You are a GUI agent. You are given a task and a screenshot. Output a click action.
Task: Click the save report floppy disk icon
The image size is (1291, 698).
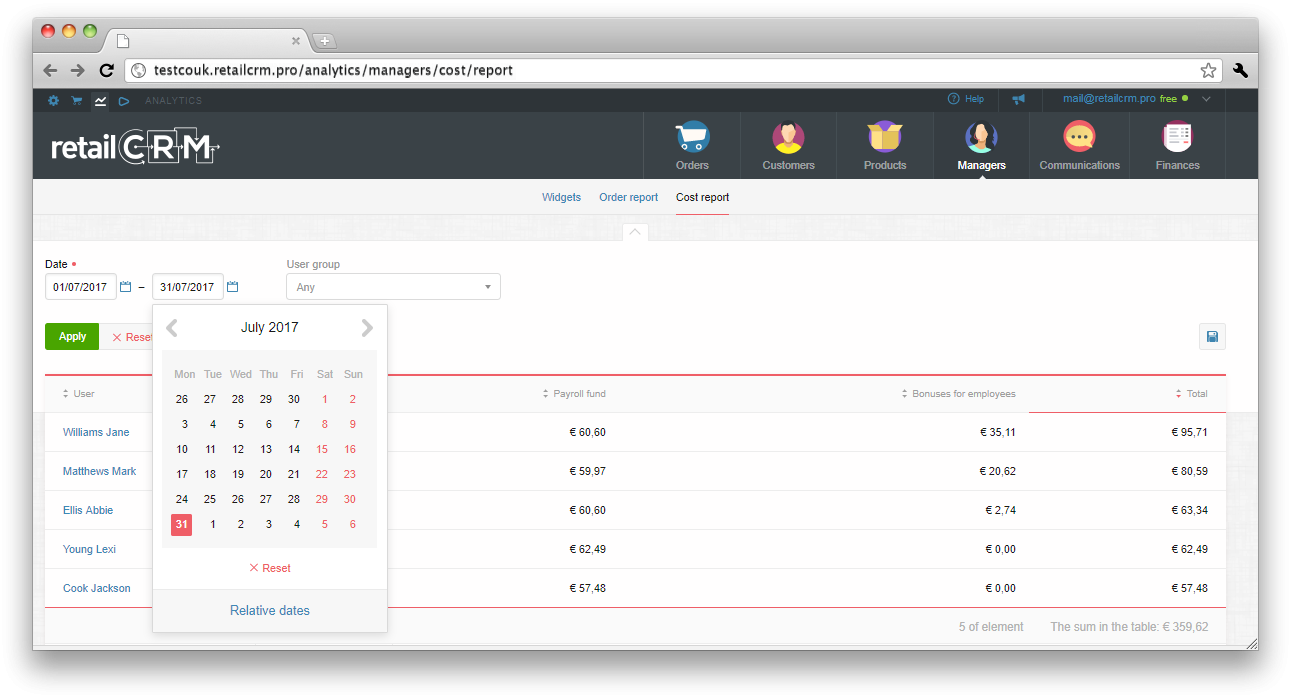coord(1212,337)
